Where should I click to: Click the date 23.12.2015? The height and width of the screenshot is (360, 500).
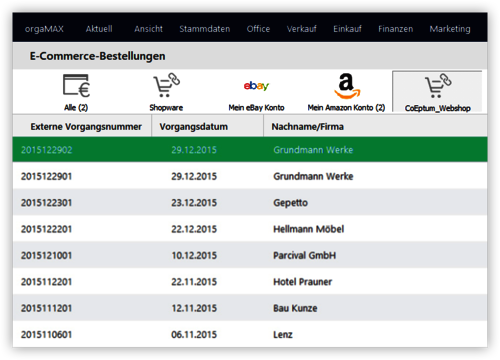(194, 203)
